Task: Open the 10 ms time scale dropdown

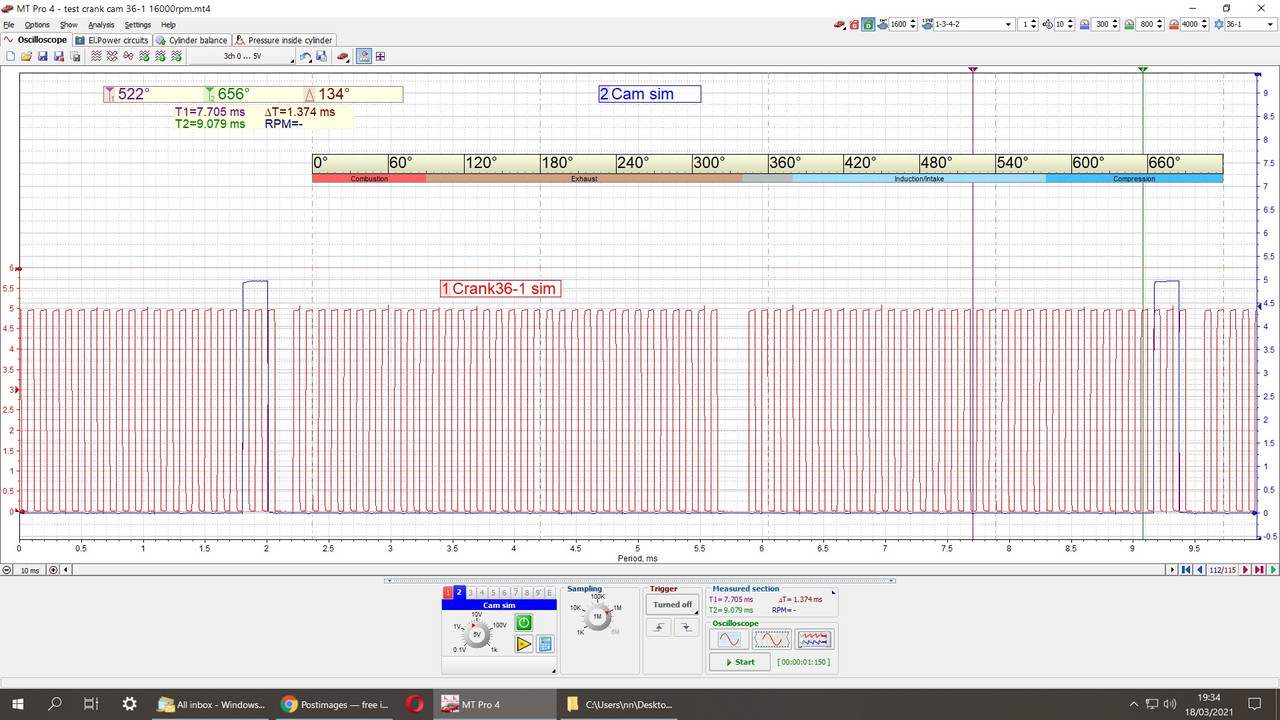Action: (x=31, y=569)
